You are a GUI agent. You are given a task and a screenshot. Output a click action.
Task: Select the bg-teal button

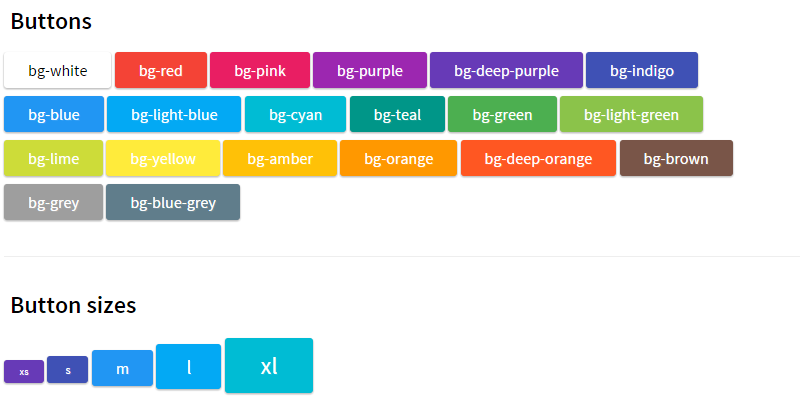397,115
